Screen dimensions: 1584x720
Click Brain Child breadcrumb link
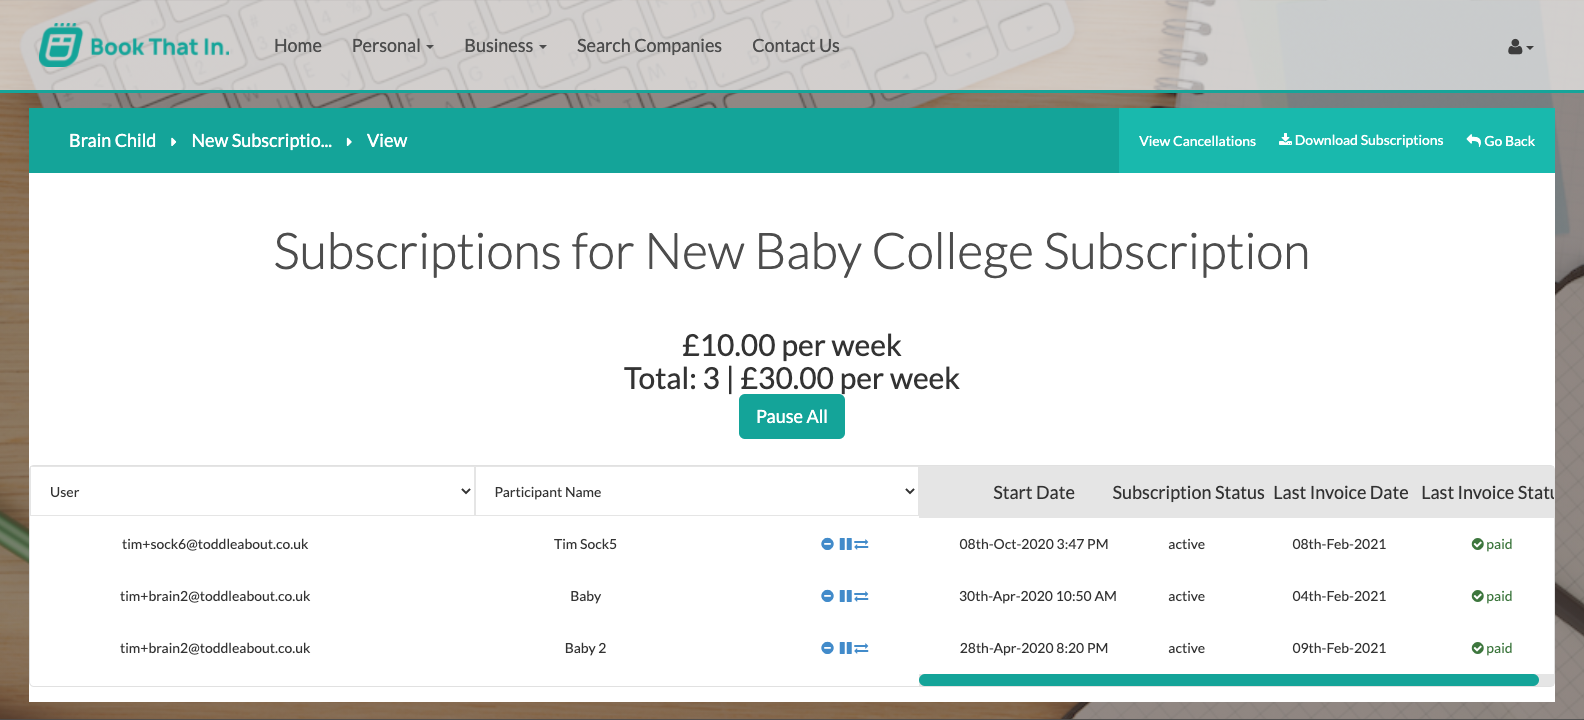click(112, 141)
